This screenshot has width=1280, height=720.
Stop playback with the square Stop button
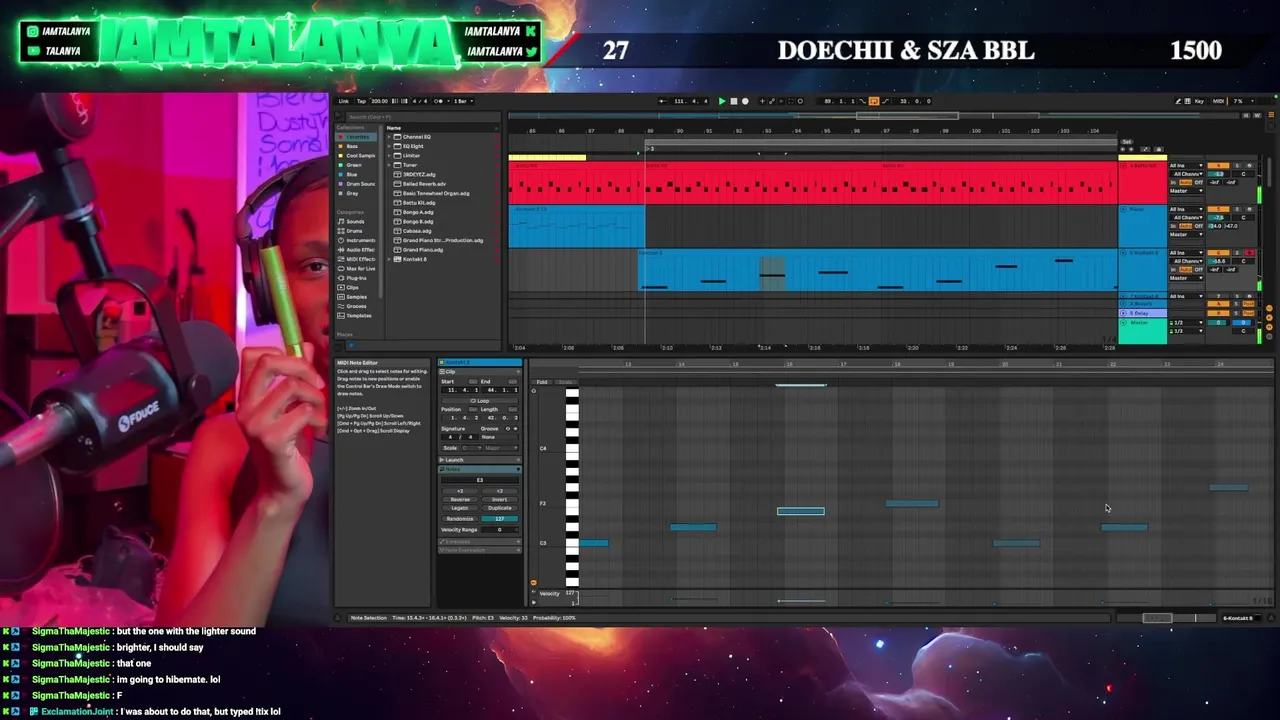(734, 101)
